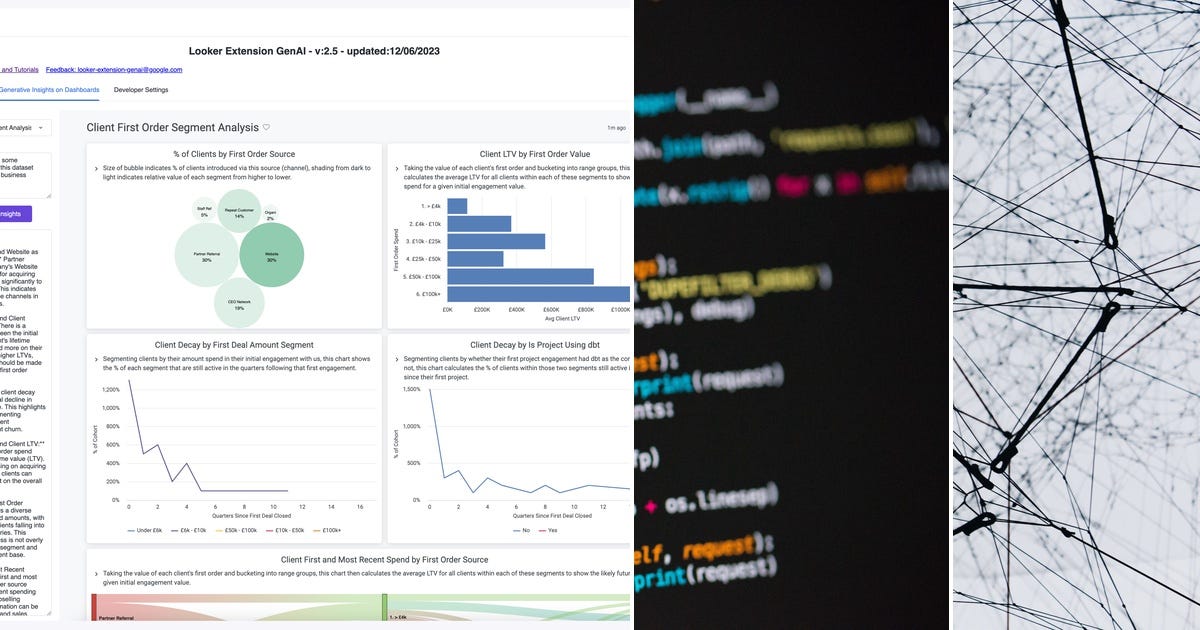Viewport: 1200px width, 630px height.
Task: Switch to the Developer Settings tab
Action: [140, 89]
